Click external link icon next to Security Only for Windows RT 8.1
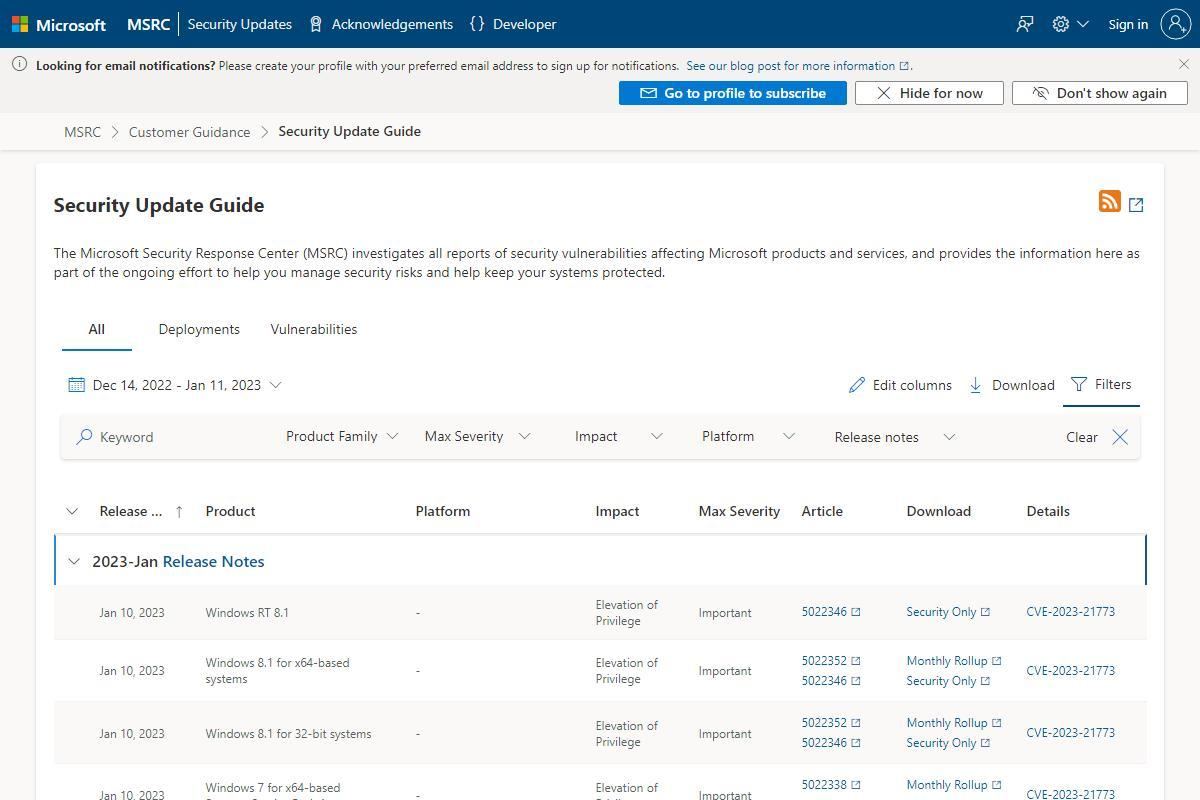Screen dimensions: 1200x800 (985, 612)
